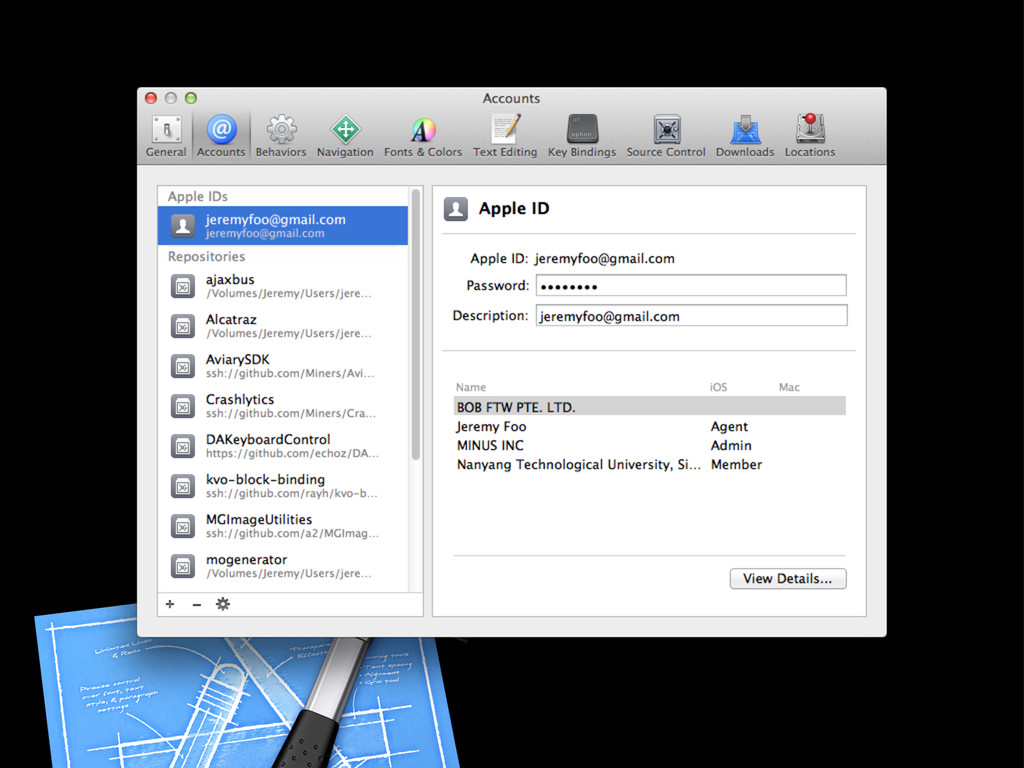
Task: Select the Accounts preferences icon
Action: point(221,136)
